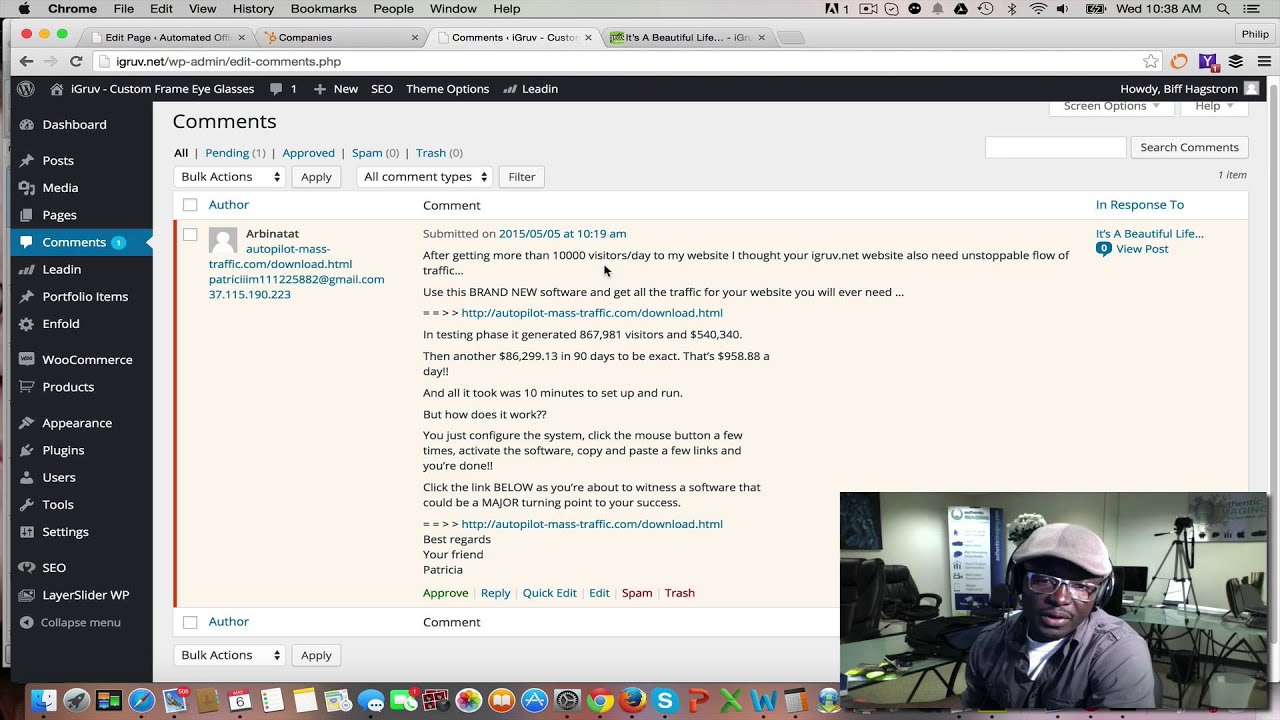1280x720 pixels.
Task: Open the Enfold theme settings
Action: point(60,324)
